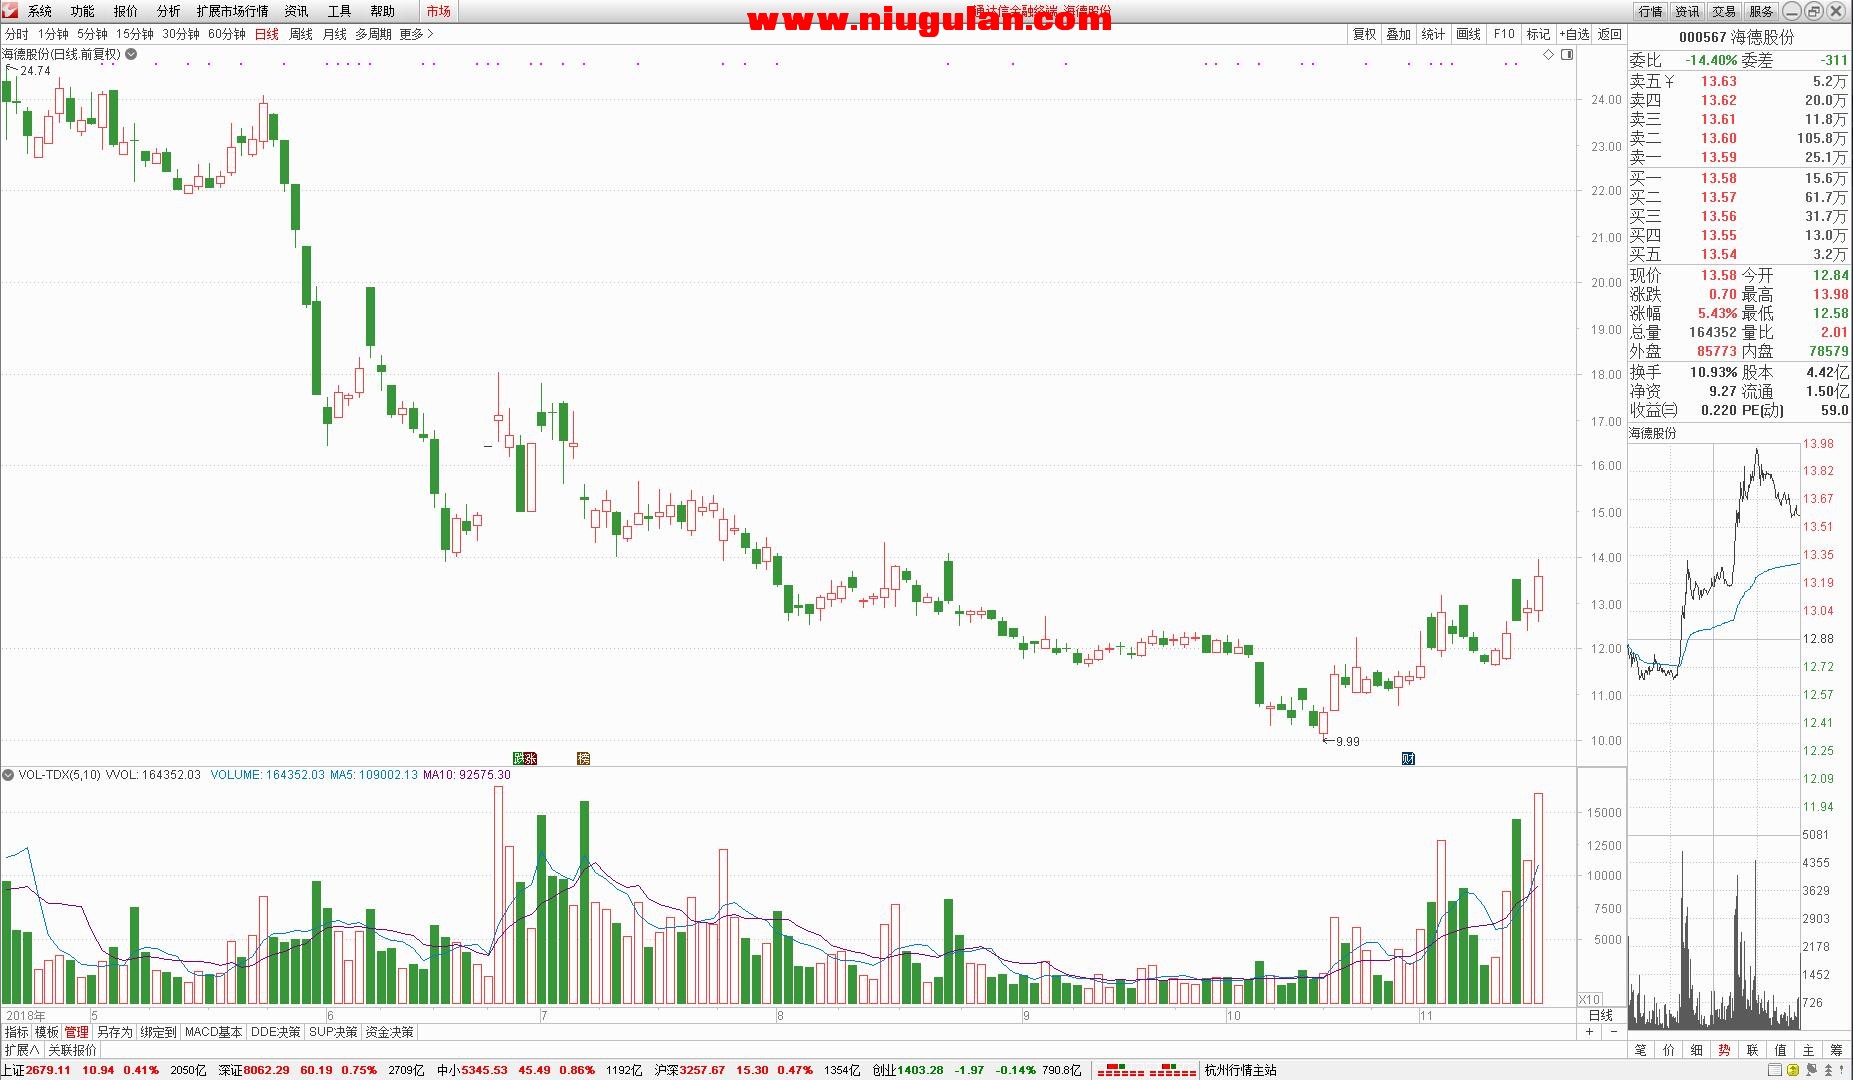Click the diamond icon above chart
Image resolution: width=1853 pixels, height=1080 pixels.
point(1549,55)
